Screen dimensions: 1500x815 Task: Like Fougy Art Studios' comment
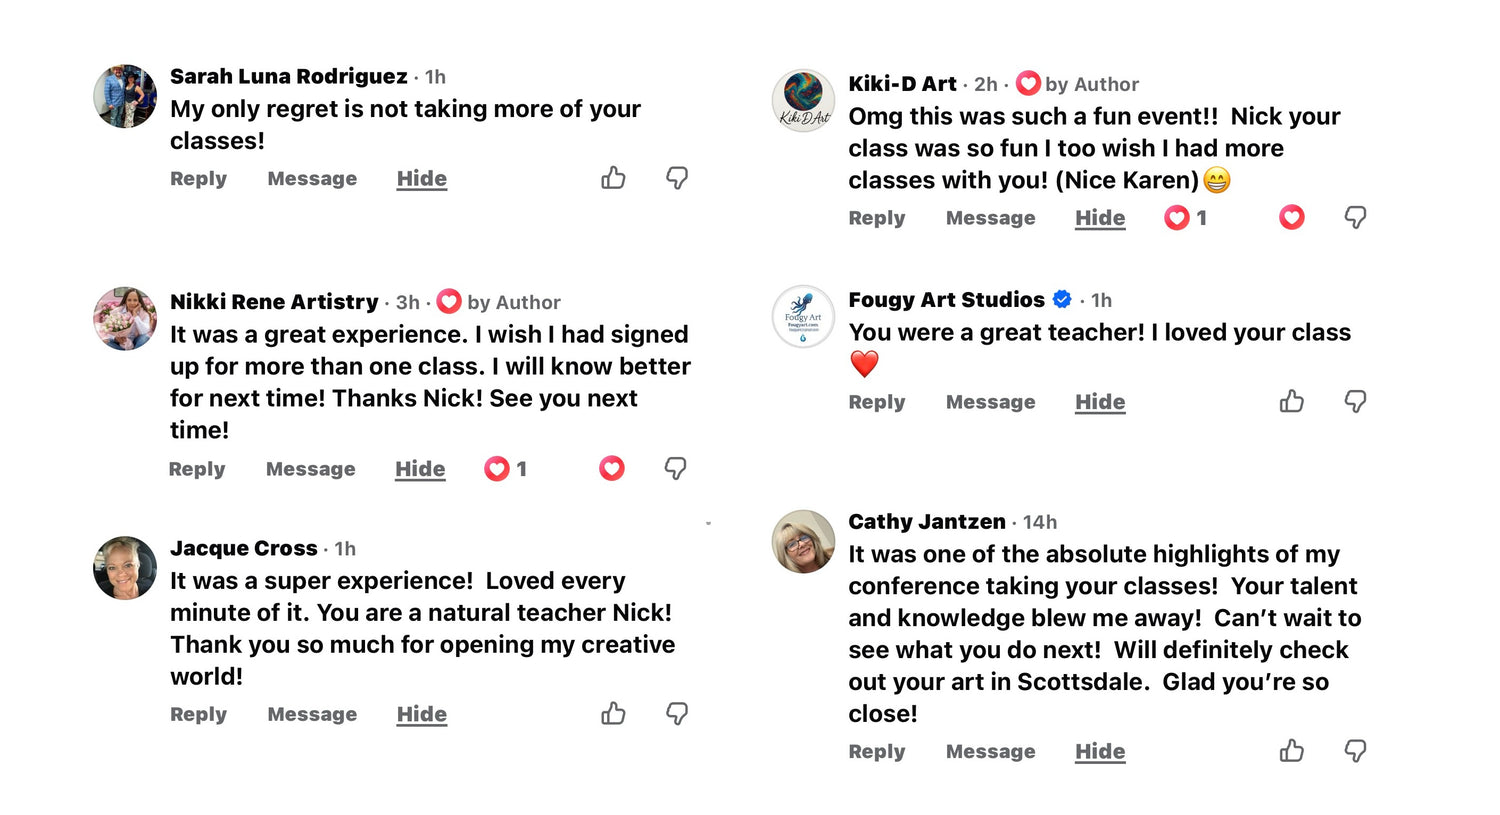click(1291, 402)
